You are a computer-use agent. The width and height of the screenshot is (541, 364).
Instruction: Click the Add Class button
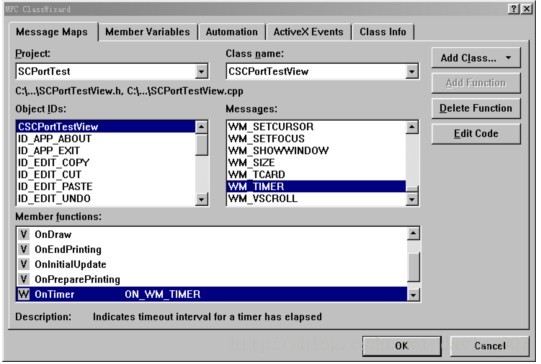click(476, 58)
